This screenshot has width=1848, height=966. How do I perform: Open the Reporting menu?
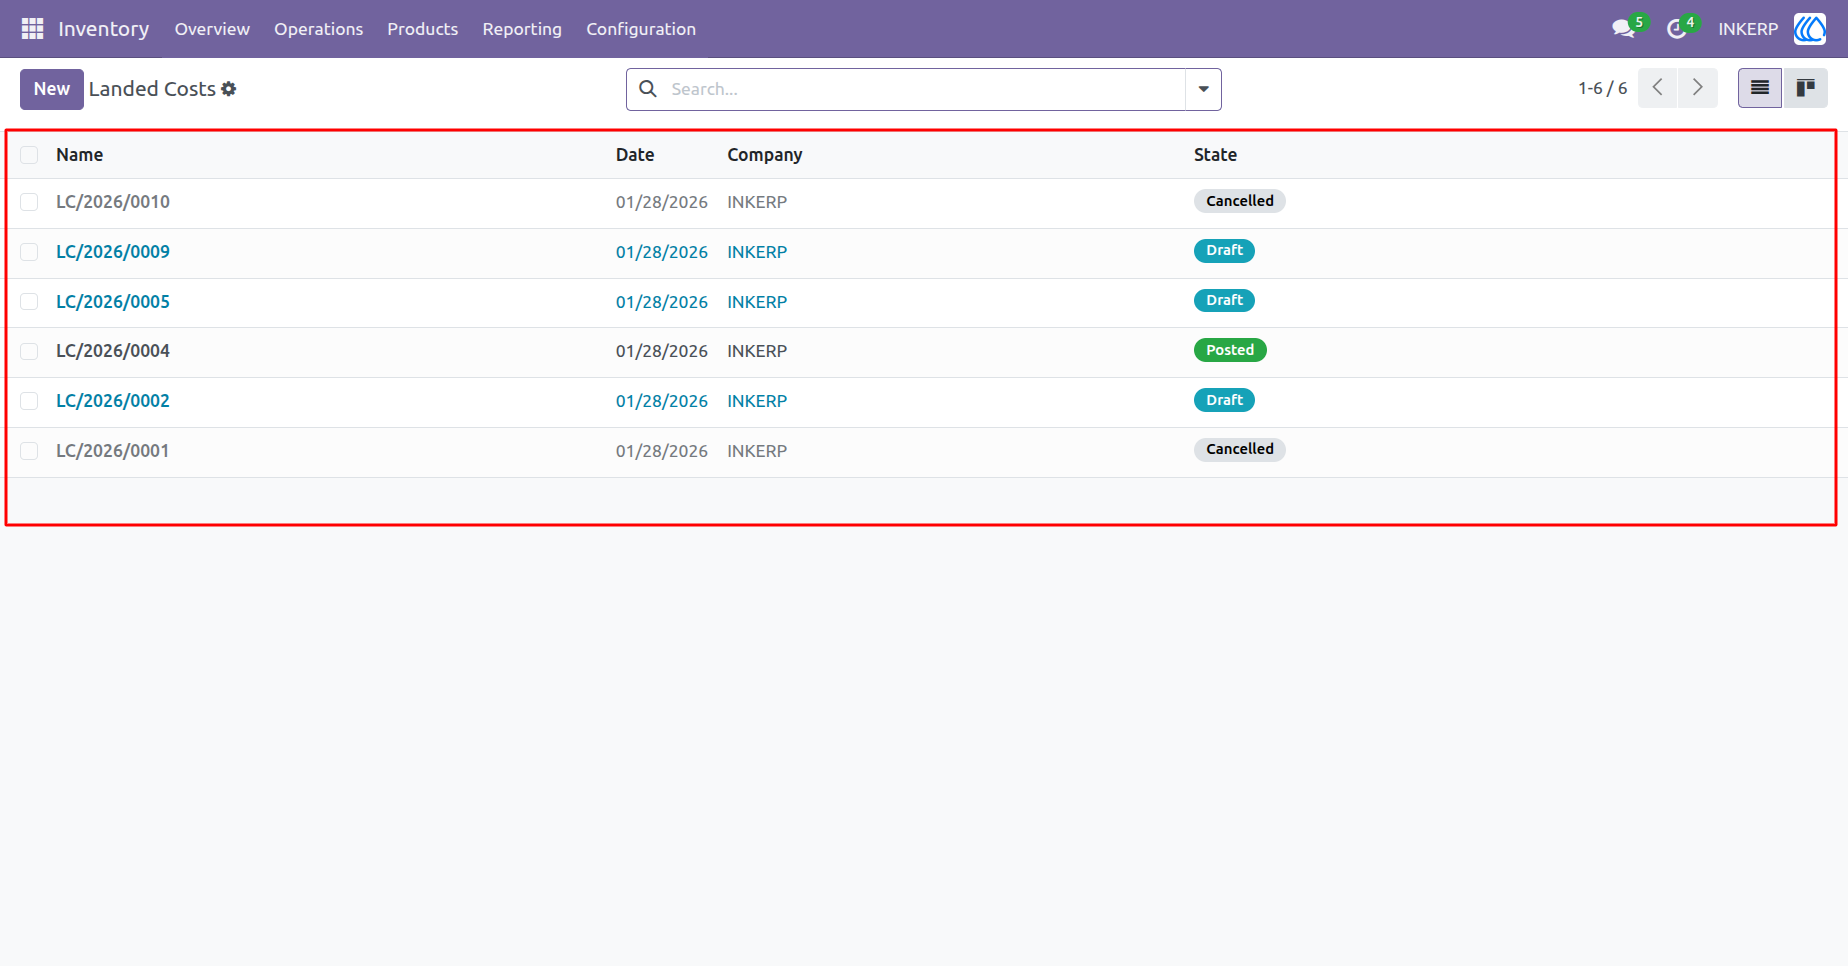[x=522, y=29]
